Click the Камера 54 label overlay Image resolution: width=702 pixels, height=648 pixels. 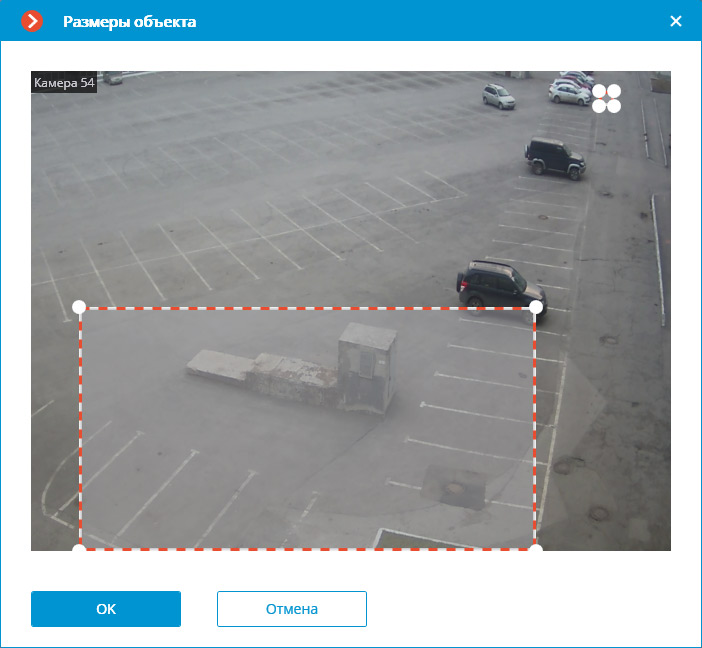click(64, 83)
